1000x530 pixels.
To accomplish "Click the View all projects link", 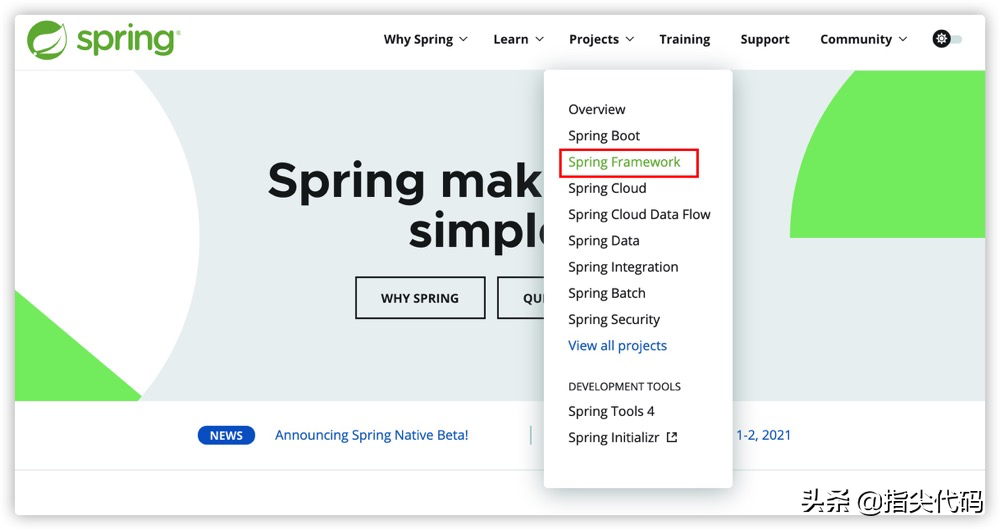I will click(617, 346).
